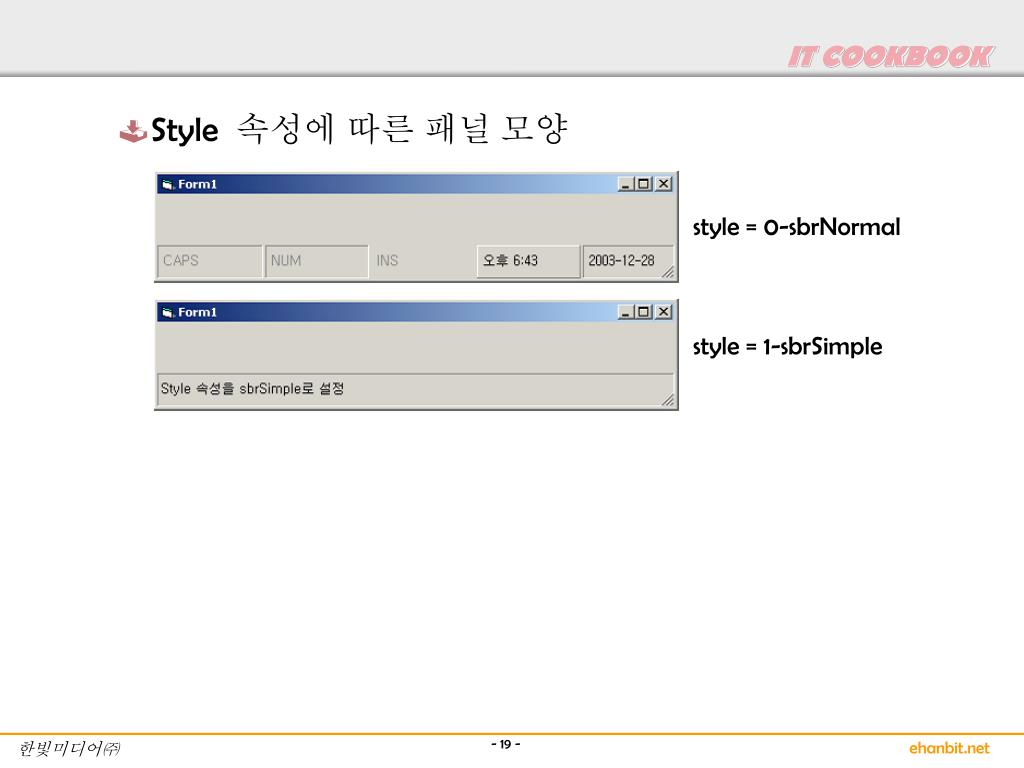
Task: Click the time panel showing 오후 6:43
Action: coord(528,261)
